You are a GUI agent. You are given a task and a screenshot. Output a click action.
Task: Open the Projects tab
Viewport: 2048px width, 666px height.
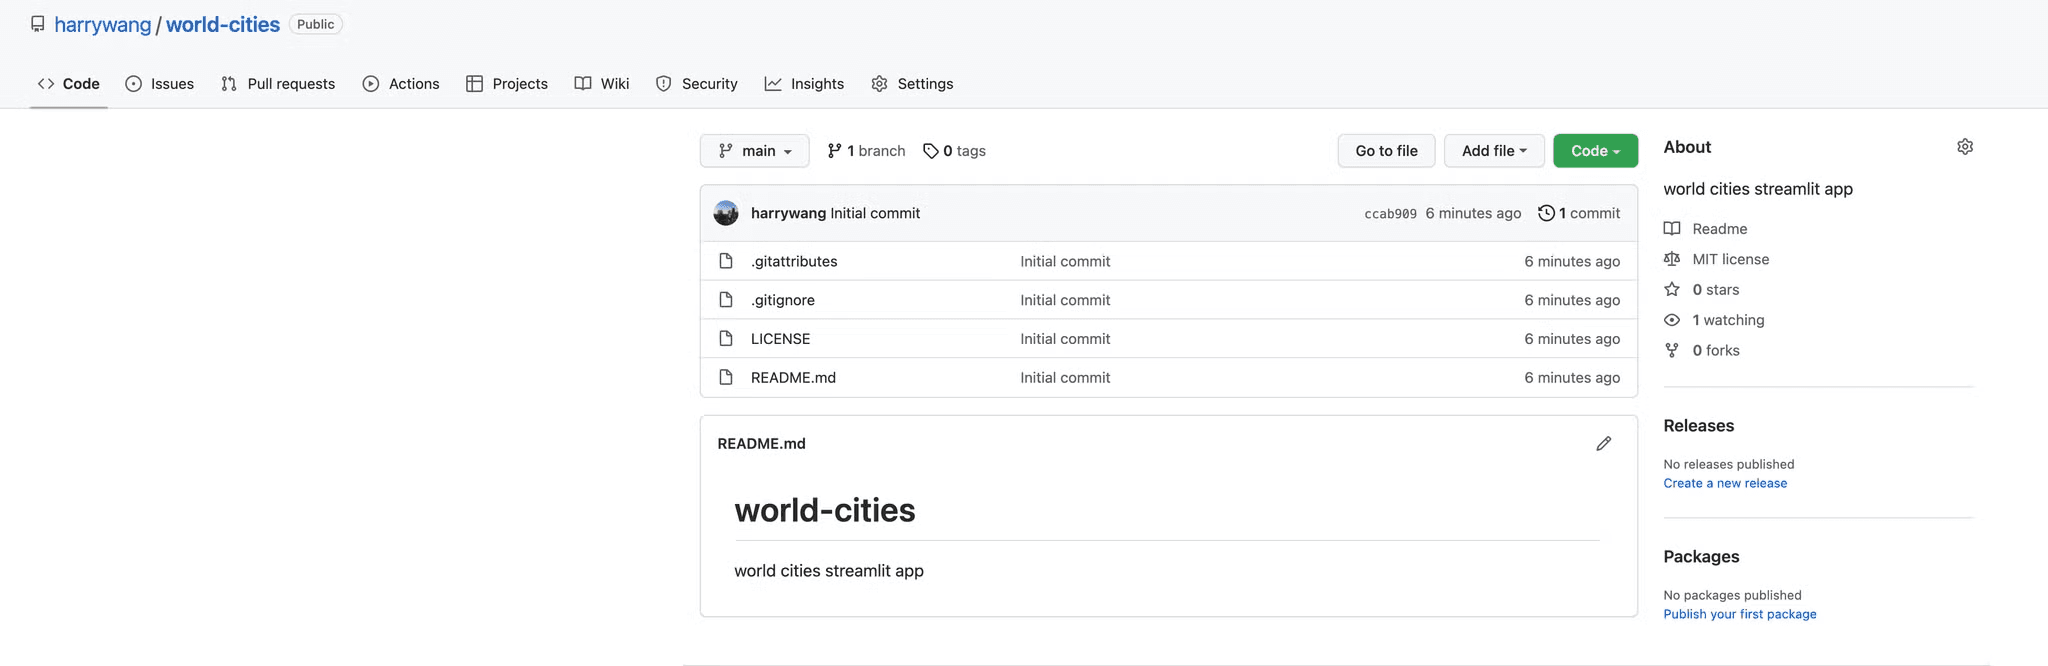click(507, 84)
